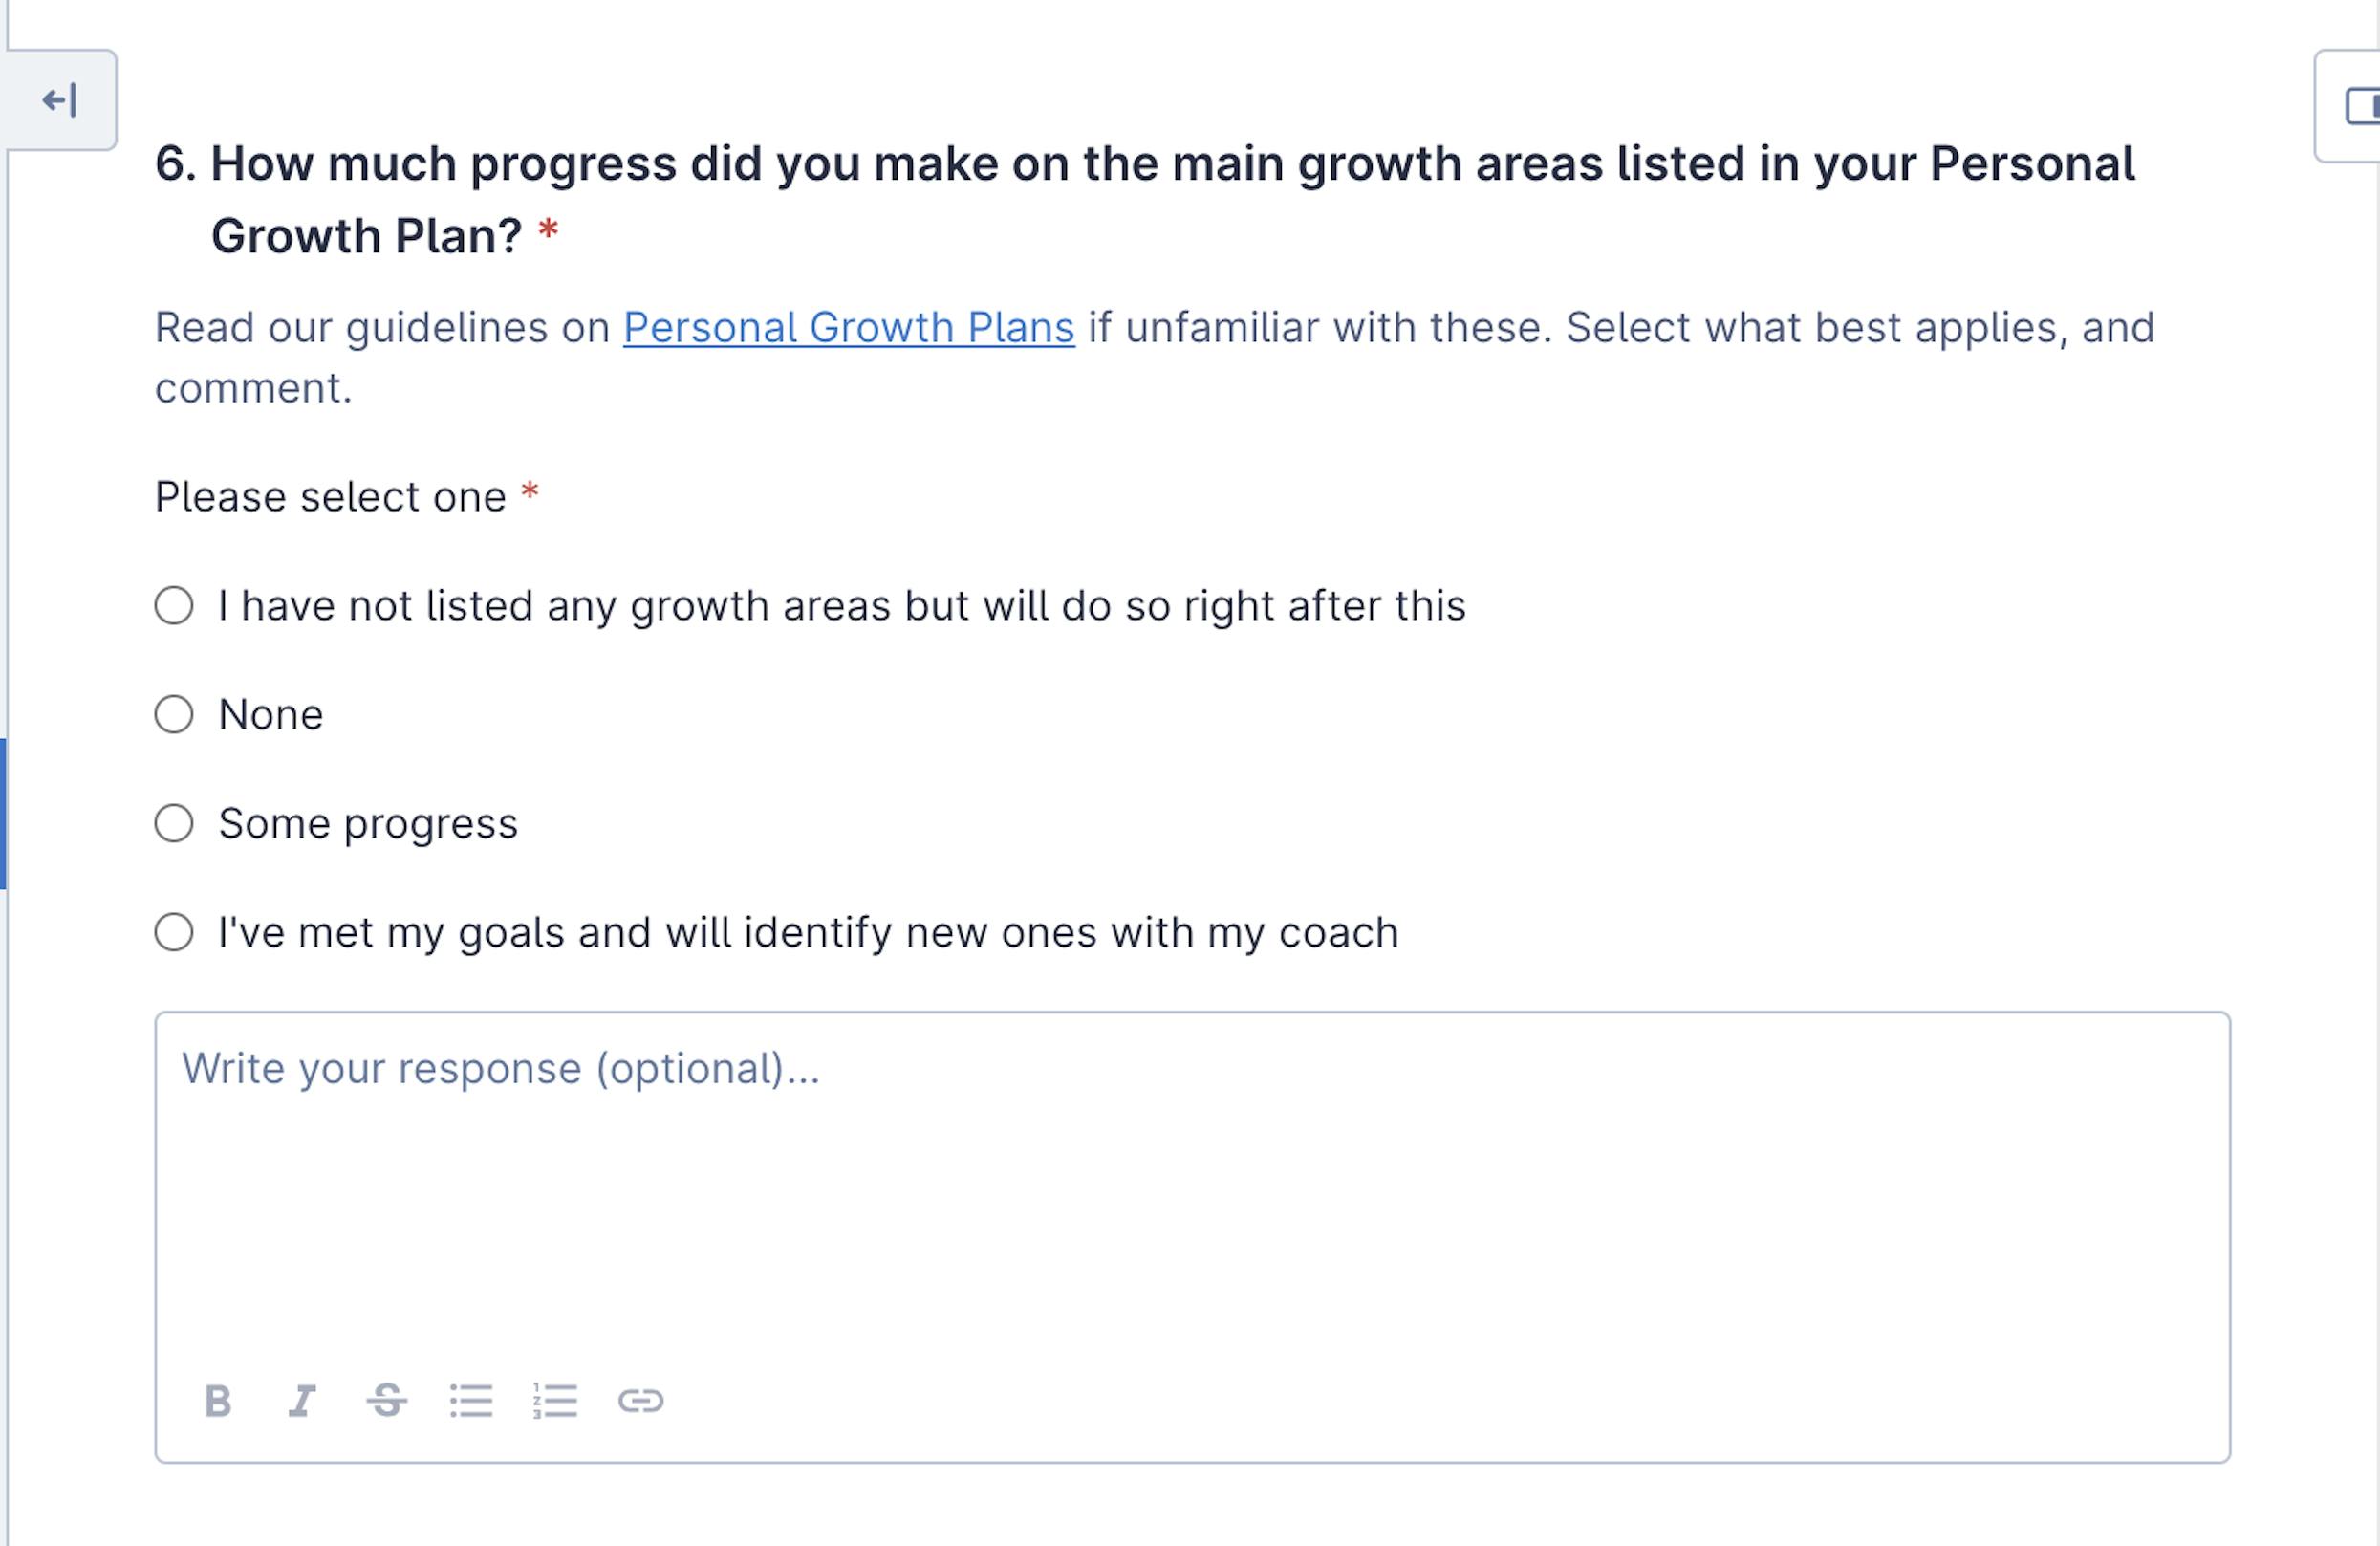Image resolution: width=2380 pixels, height=1546 pixels.
Task: Apply strikethrough formatting in the editor
Action: click(386, 1401)
